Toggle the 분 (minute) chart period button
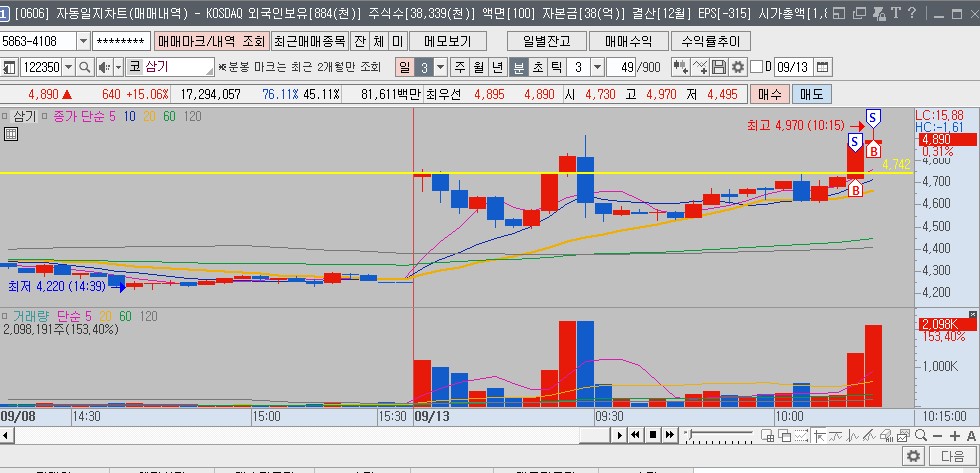This screenshot has height=473, width=980. coord(519,67)
